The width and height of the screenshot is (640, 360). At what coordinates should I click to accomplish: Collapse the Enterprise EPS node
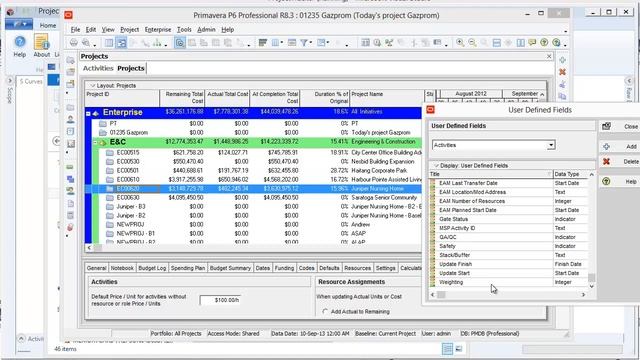88,113
